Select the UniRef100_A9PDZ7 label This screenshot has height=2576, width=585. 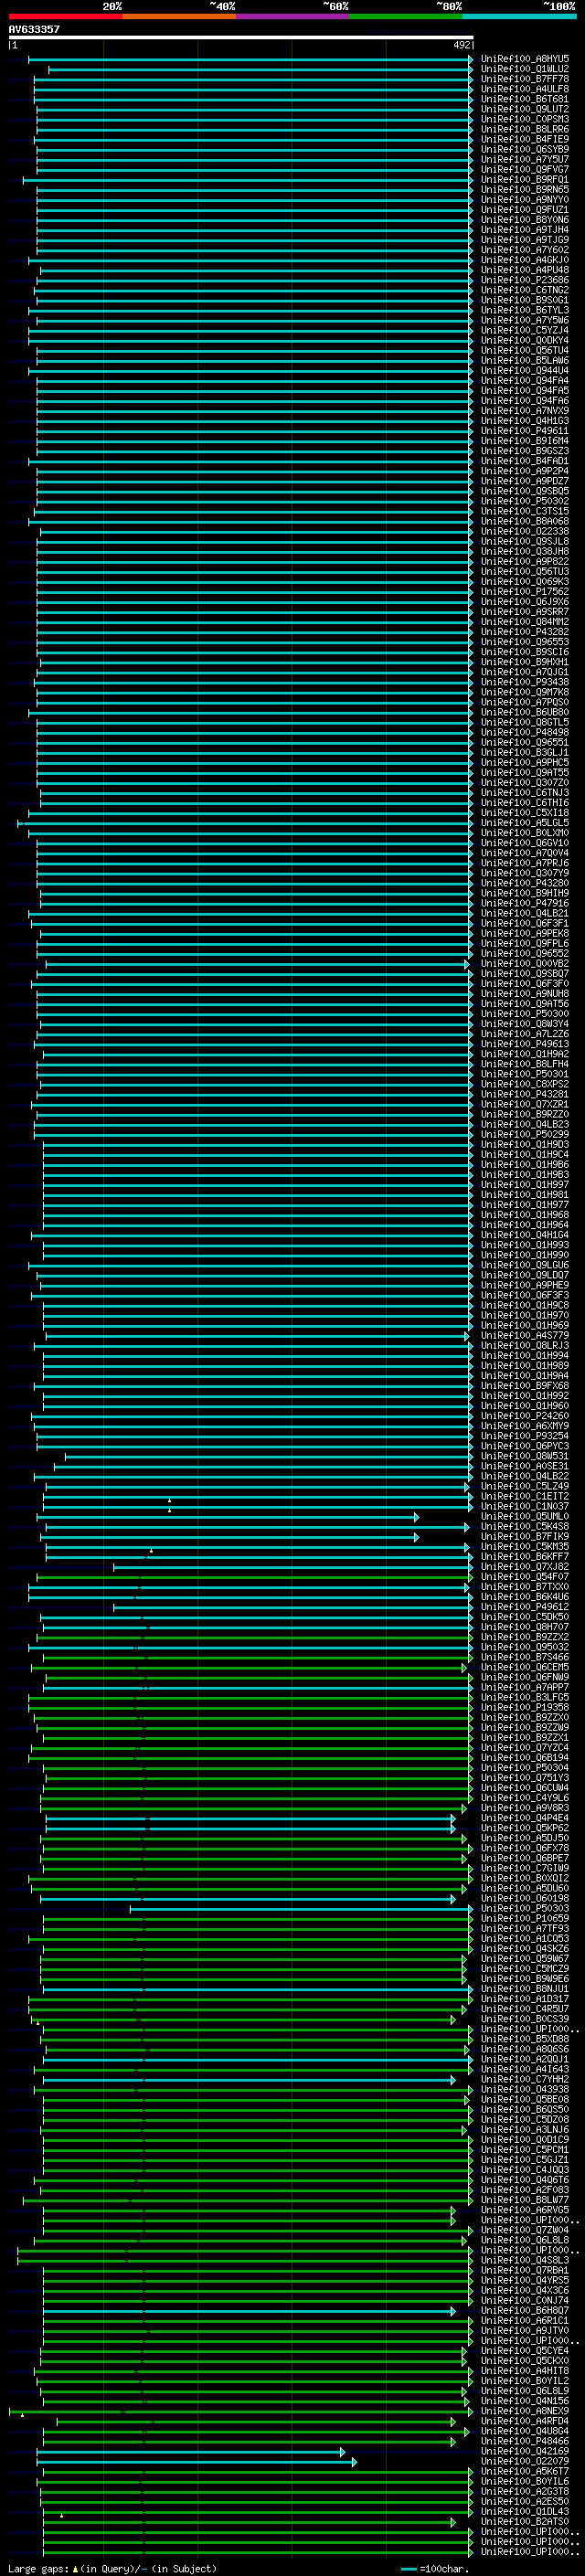coord(525,481)
